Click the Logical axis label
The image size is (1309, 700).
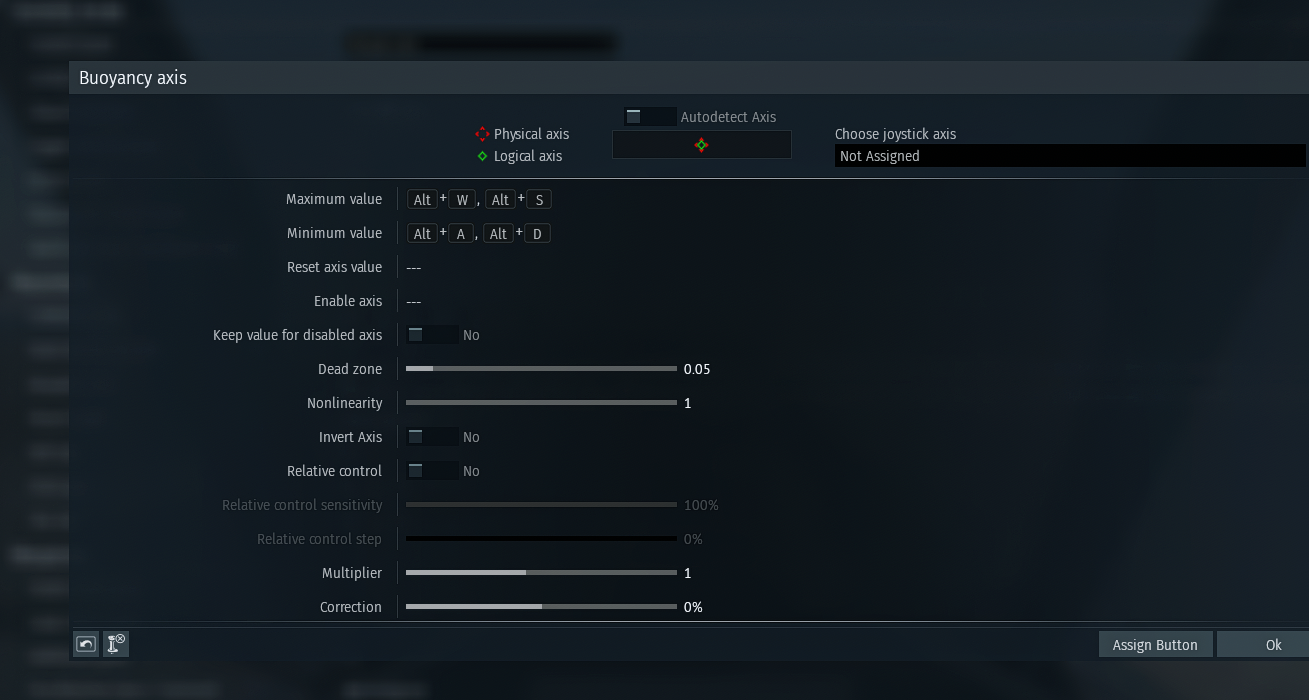pyautogui.click(x=527, y=156)
